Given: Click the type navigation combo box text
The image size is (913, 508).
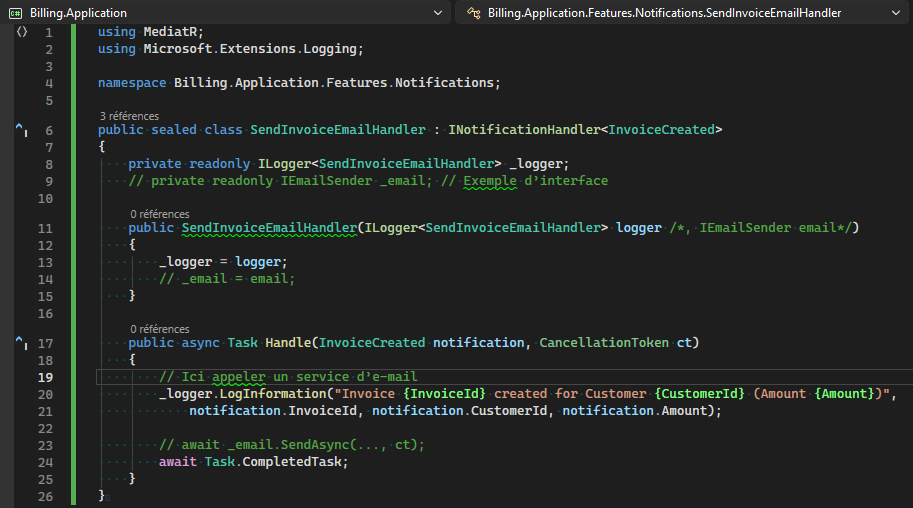Looking at the screenshot, I should click(x=665, y=13).
